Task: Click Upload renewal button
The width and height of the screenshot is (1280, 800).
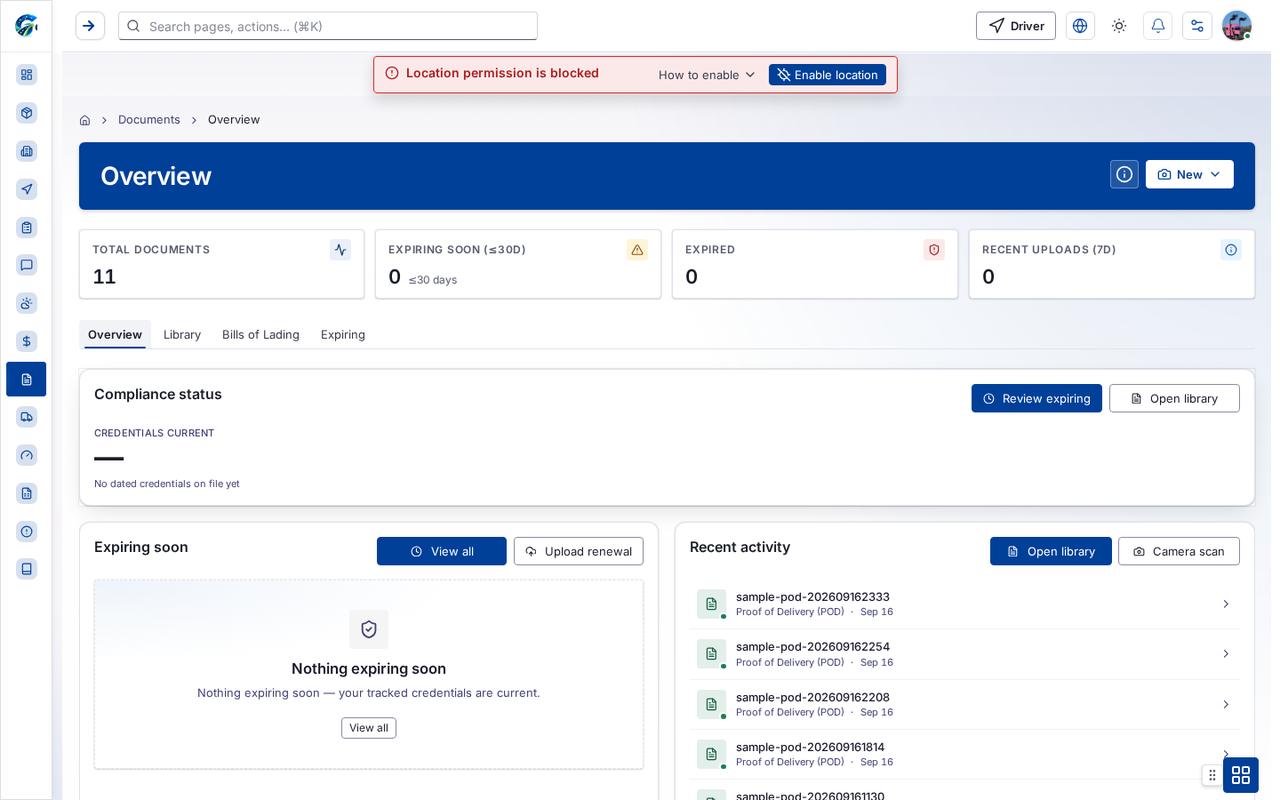Action: tap(578, 551)
